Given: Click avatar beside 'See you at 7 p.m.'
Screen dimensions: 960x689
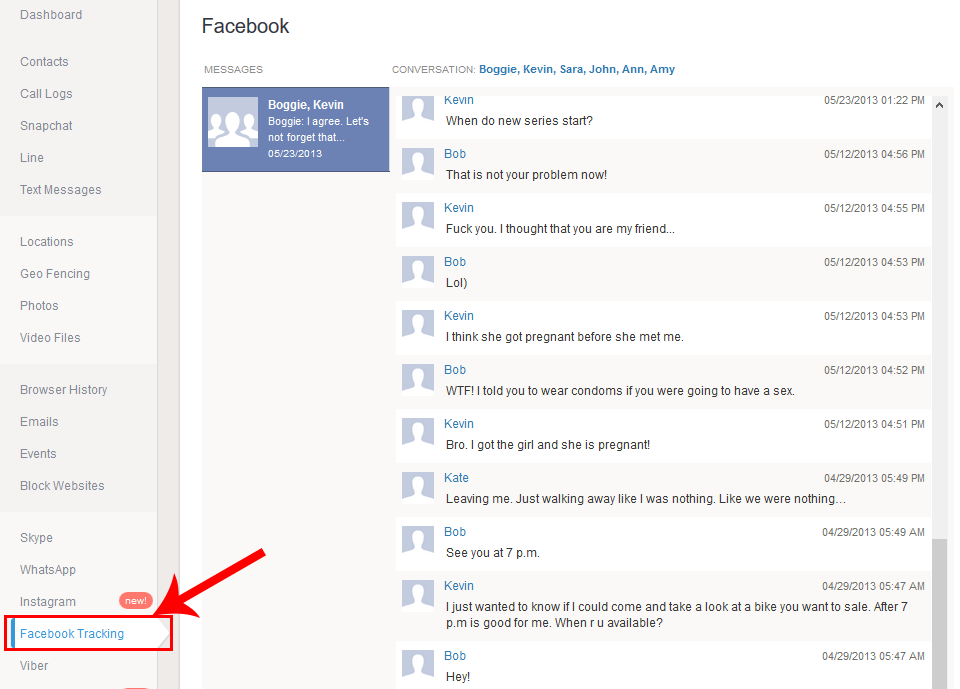Looking at the screenshot, I should [418, 541].
